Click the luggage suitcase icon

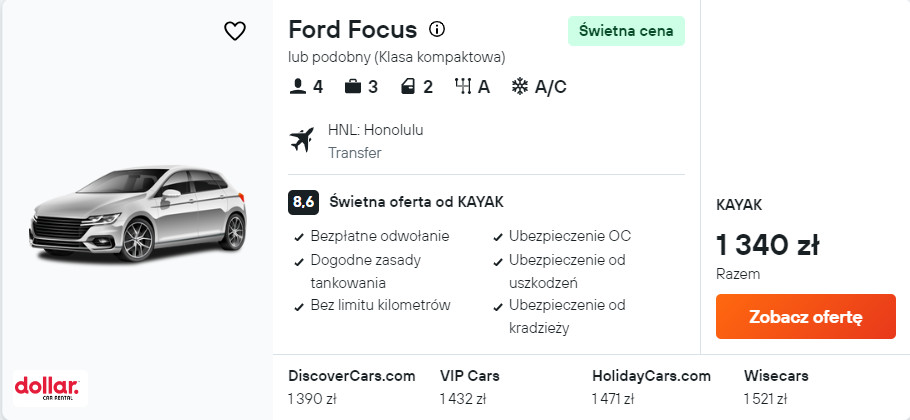352,87
